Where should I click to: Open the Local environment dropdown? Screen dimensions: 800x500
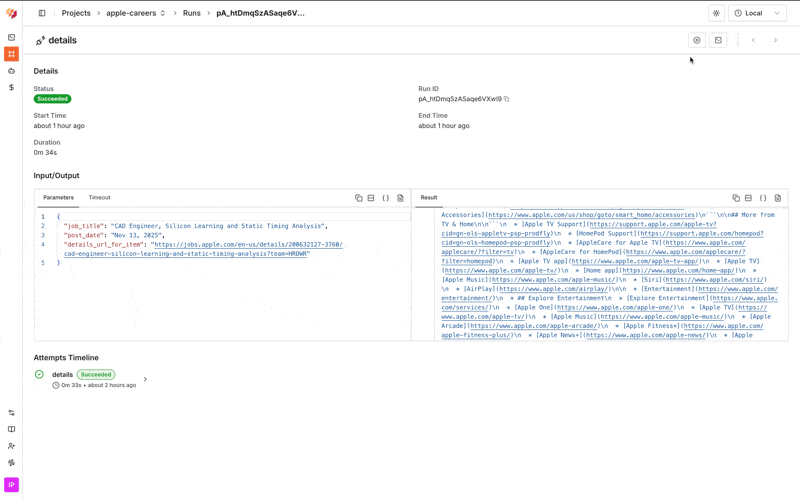point(757,13)
